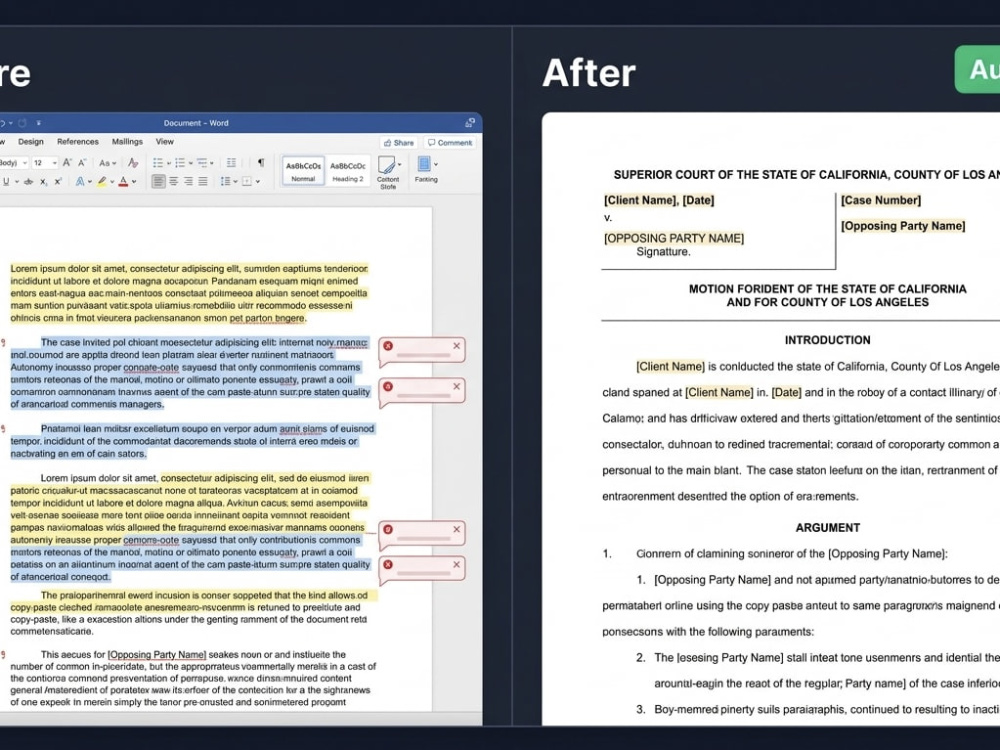Screen dimensions: 1000x750
Task: Click the Increase Font Size icon
Action: (67, 163)
